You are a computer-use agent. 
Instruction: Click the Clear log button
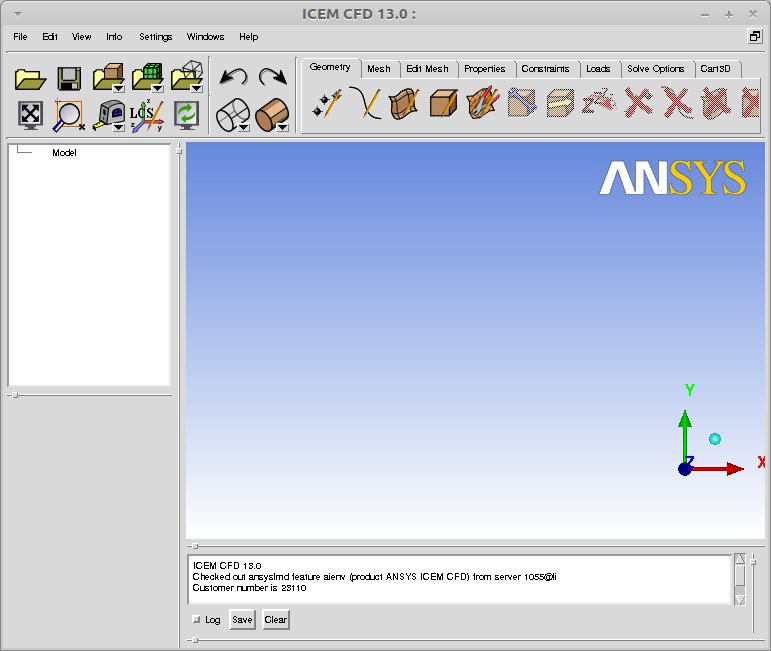pos(276,620)
